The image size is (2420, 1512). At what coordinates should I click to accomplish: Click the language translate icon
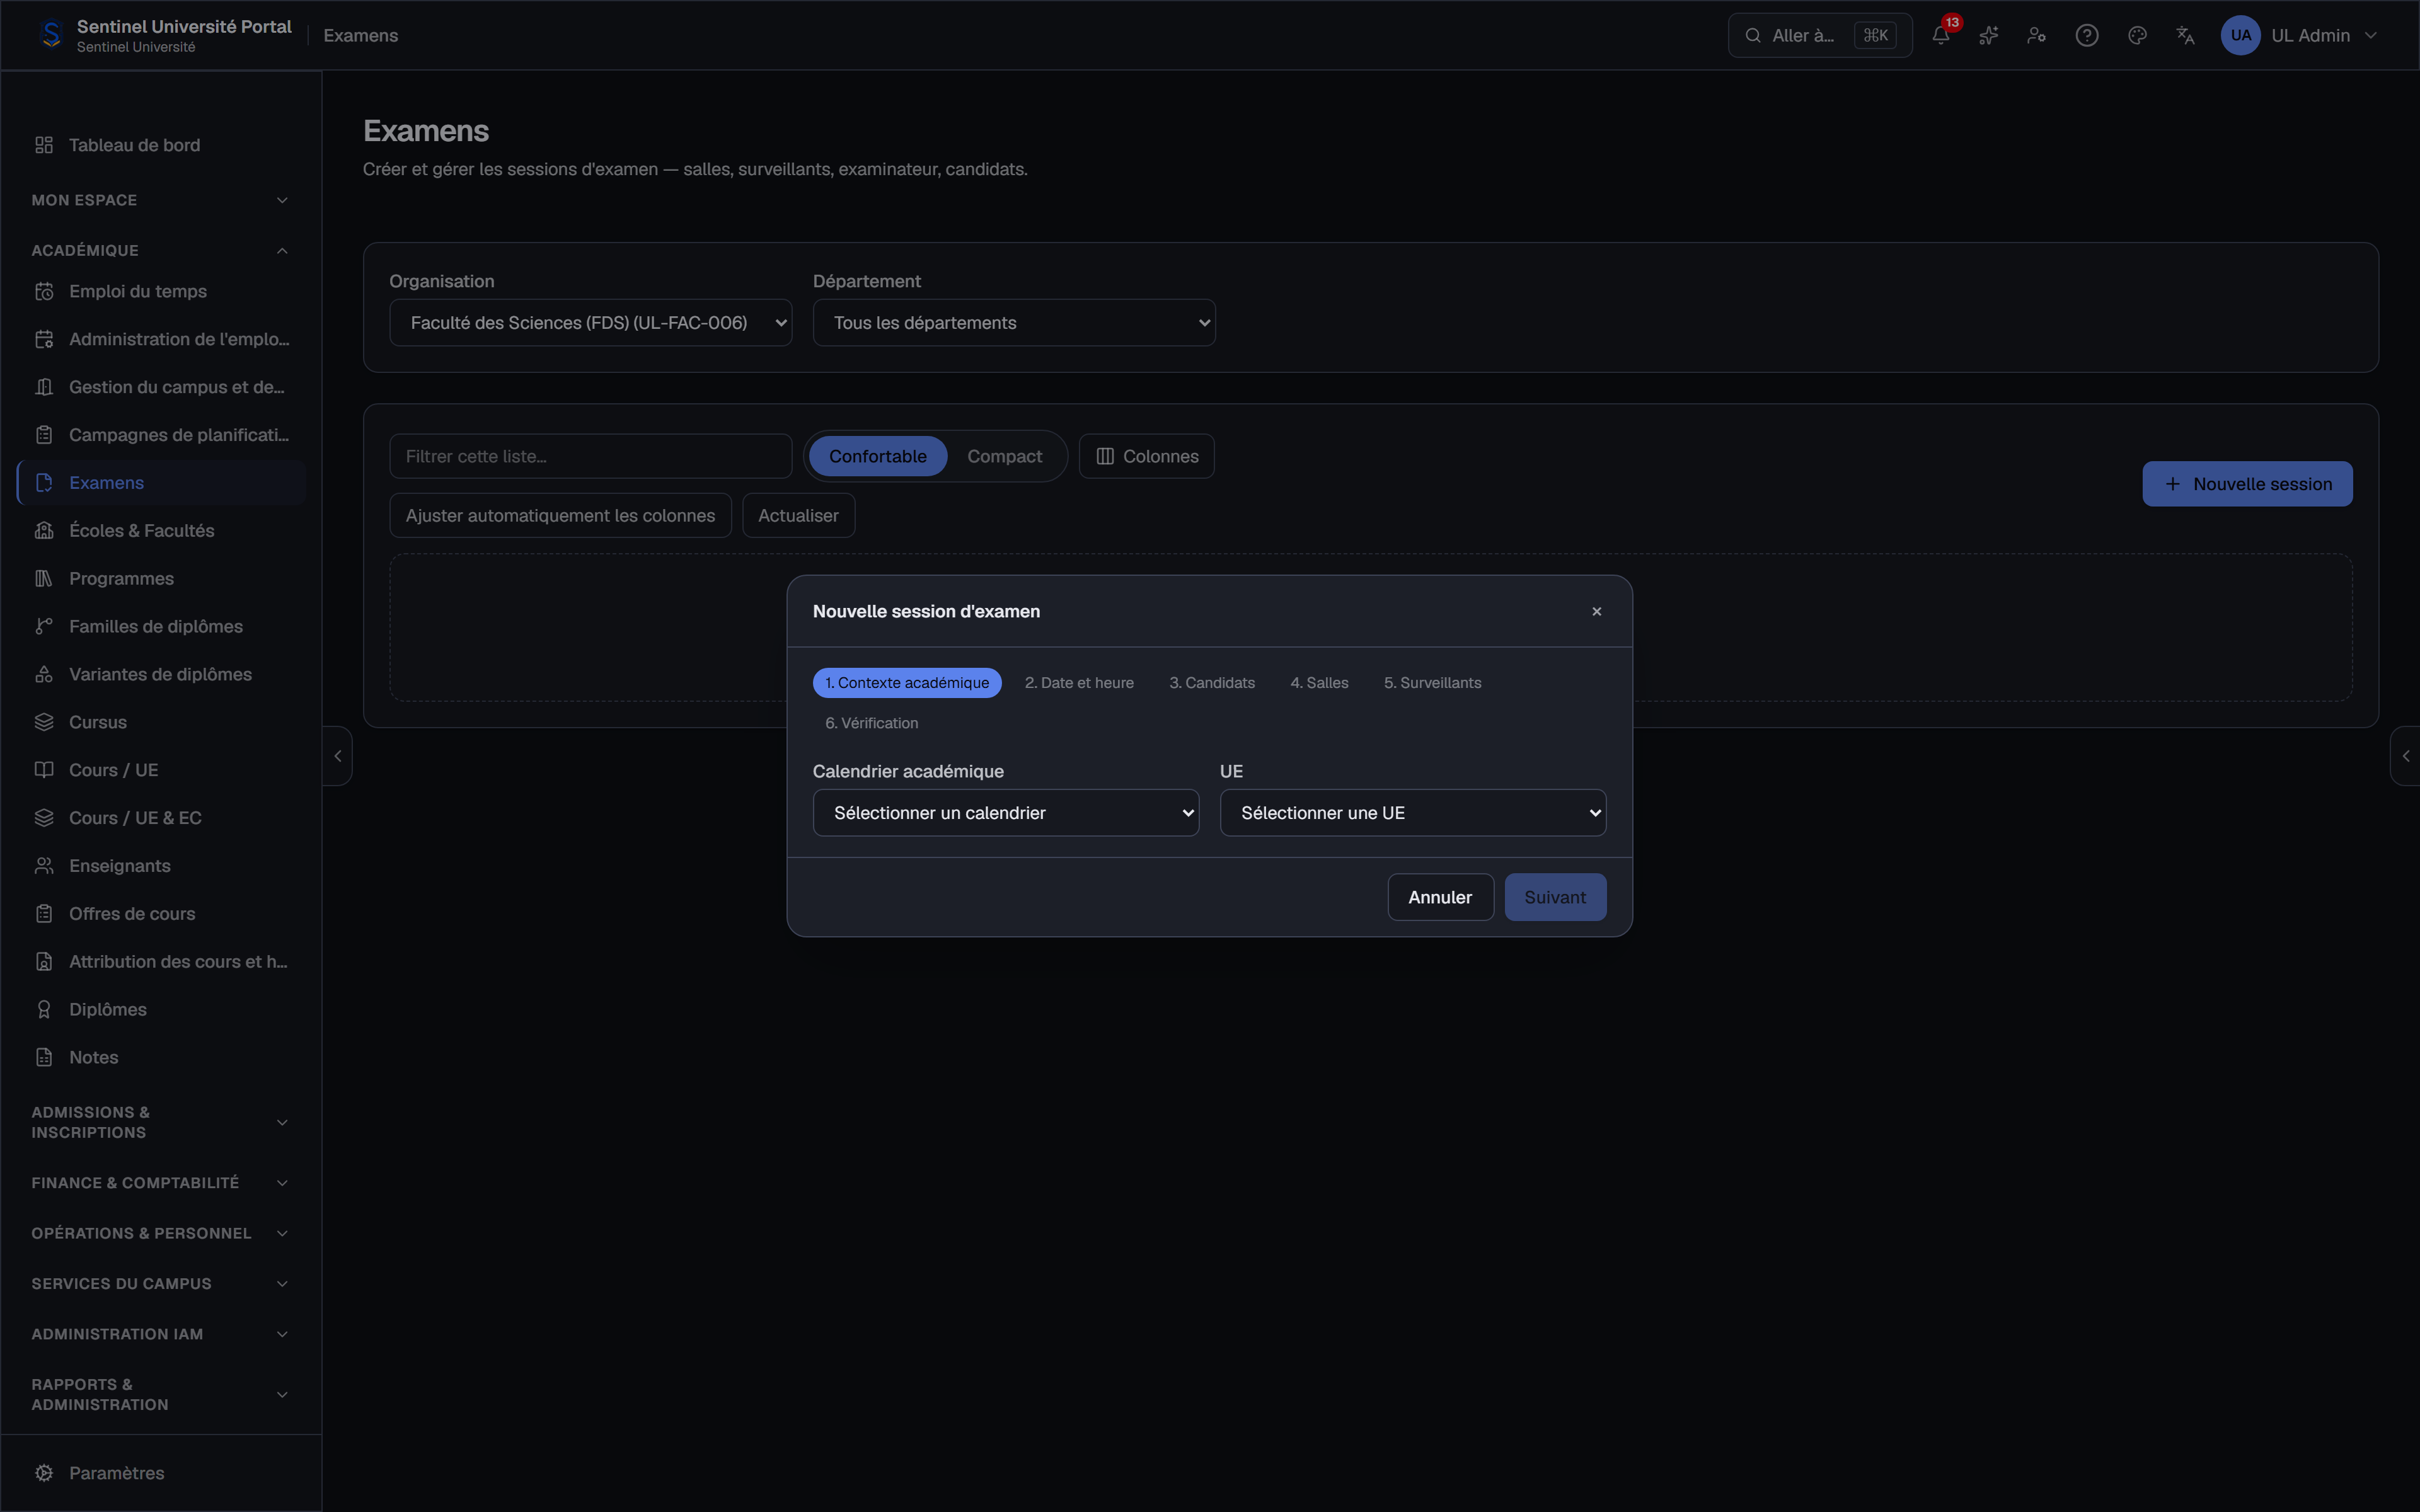tap(2185, 35)
